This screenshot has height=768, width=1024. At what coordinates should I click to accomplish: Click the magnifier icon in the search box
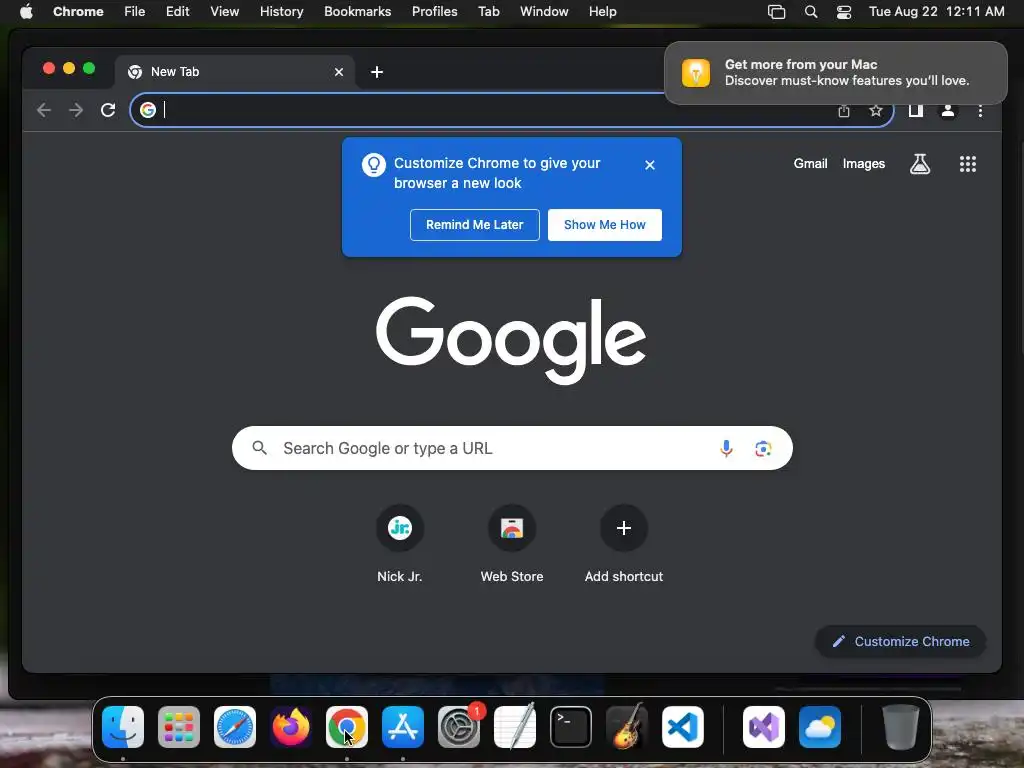[259, 448]
